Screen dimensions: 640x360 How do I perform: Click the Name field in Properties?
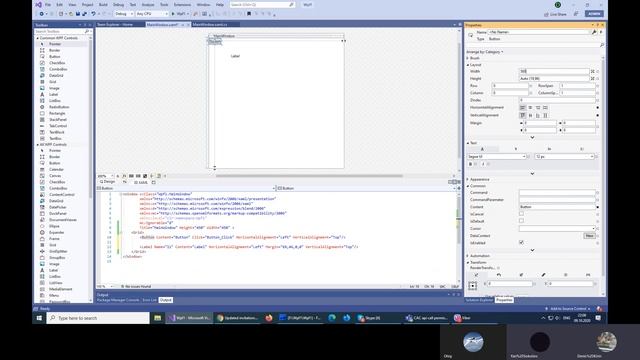point(539,32)
